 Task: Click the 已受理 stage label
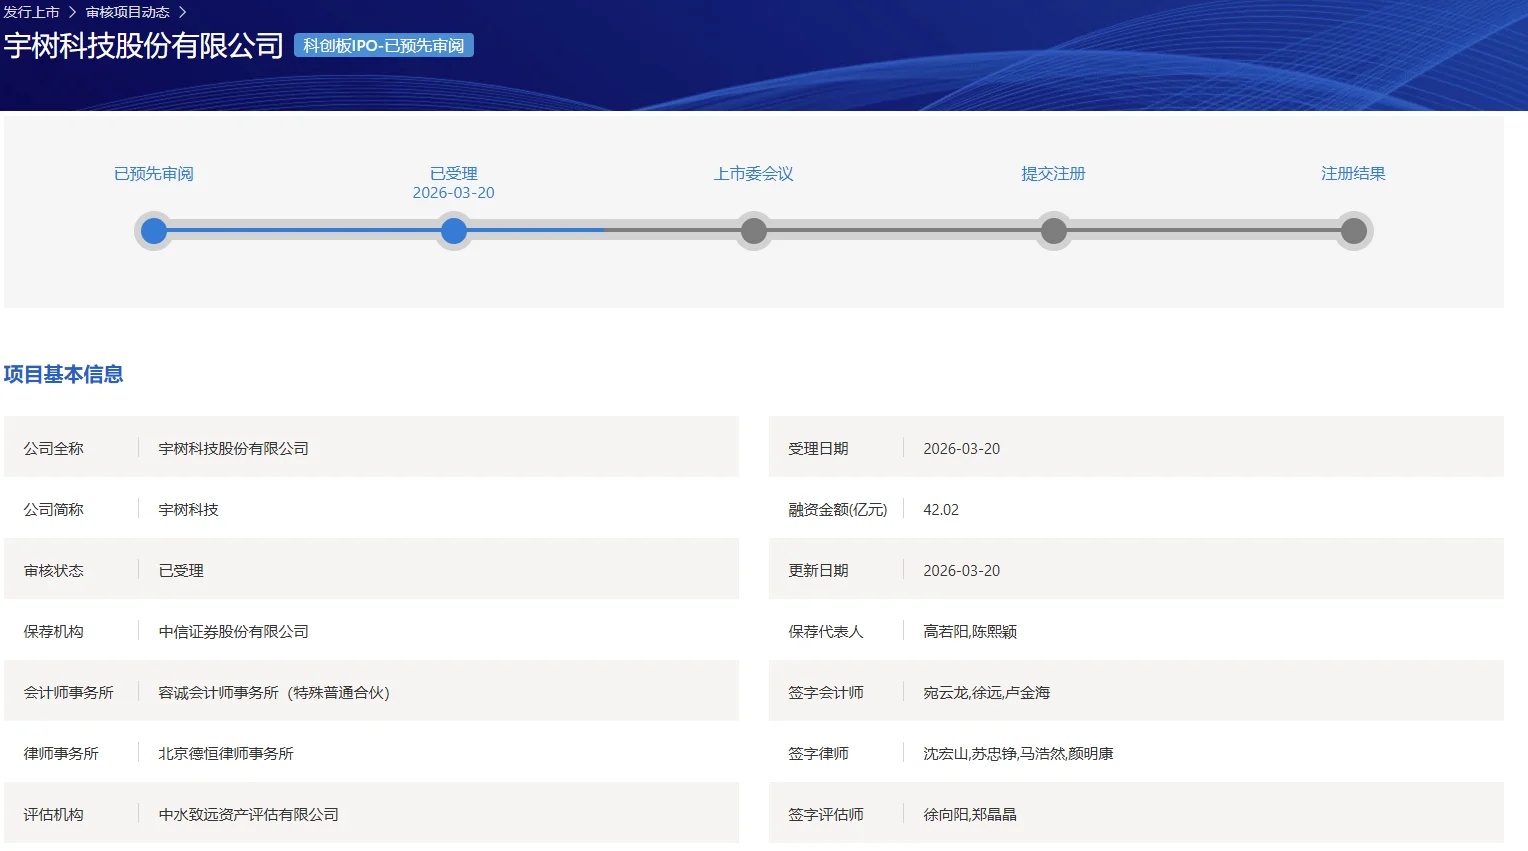coord(454,174)
